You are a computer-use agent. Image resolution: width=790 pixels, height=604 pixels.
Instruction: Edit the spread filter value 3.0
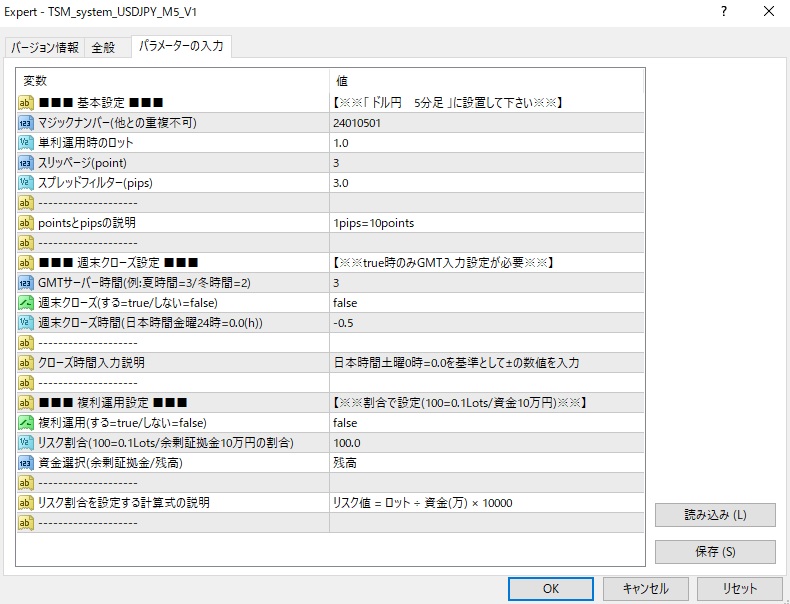click(487, 183)
